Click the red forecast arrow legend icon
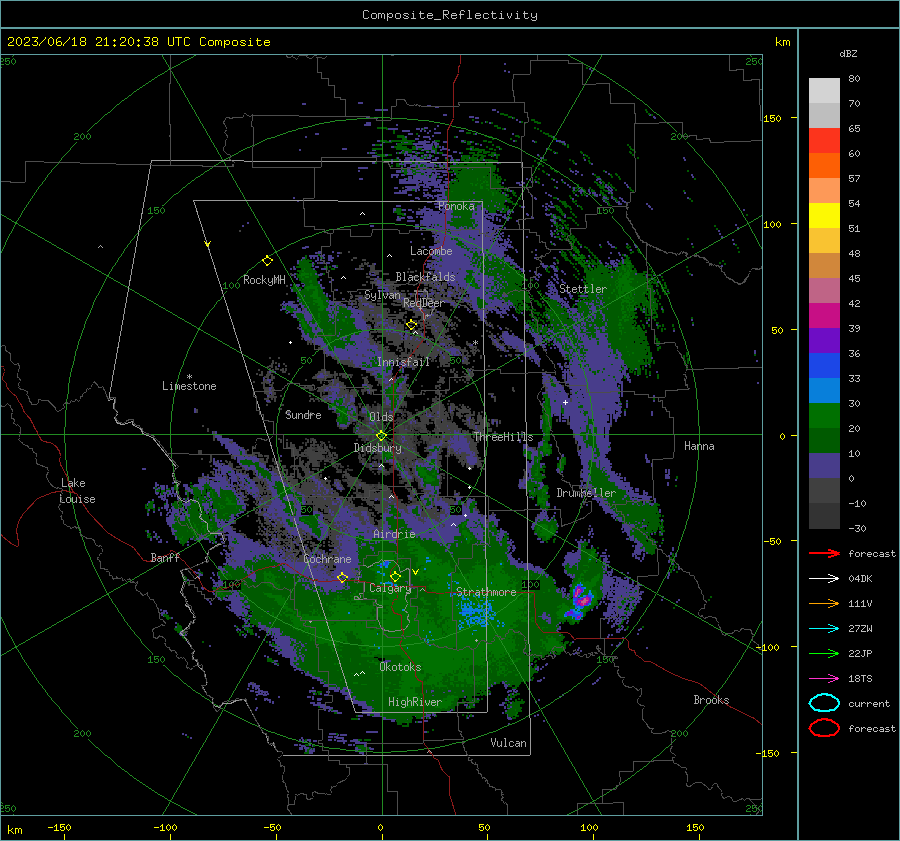The width and height of the screenshot is (900, 841). [824, 553]
